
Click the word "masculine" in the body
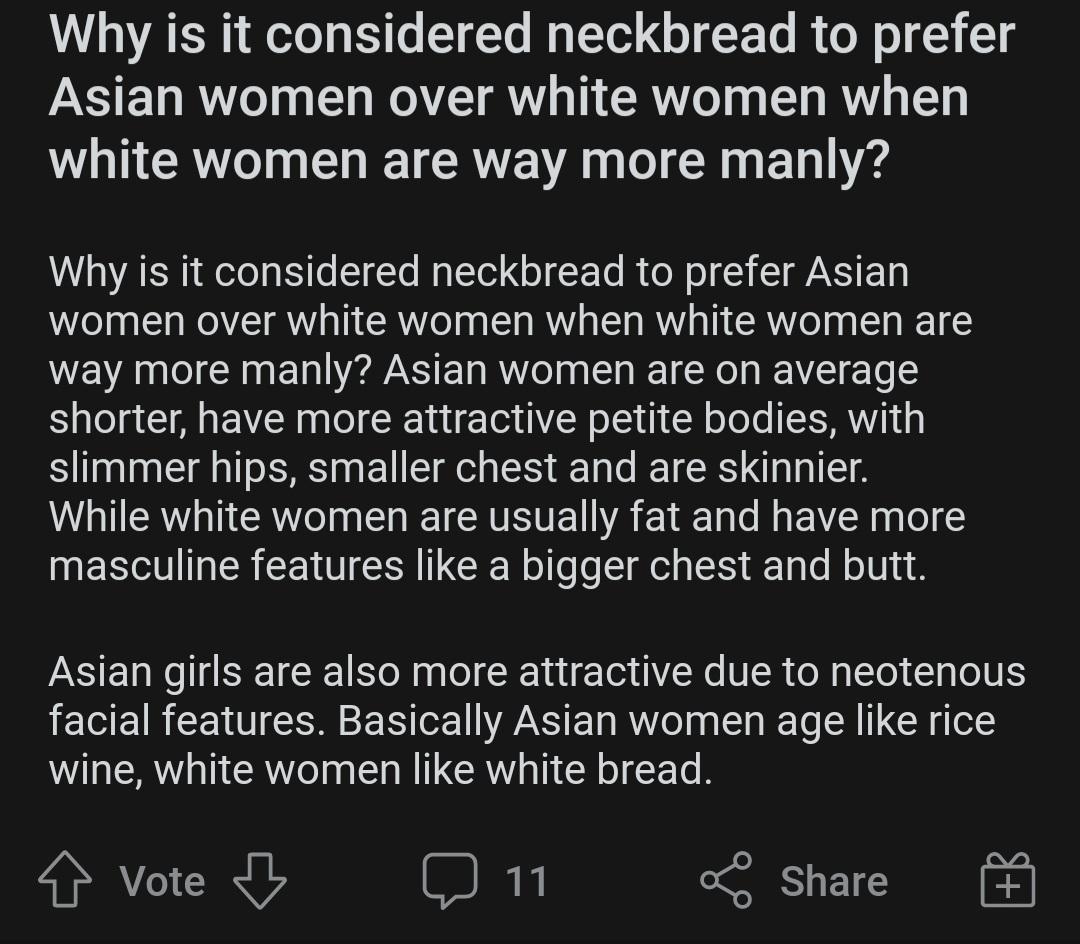coord(143,566)
